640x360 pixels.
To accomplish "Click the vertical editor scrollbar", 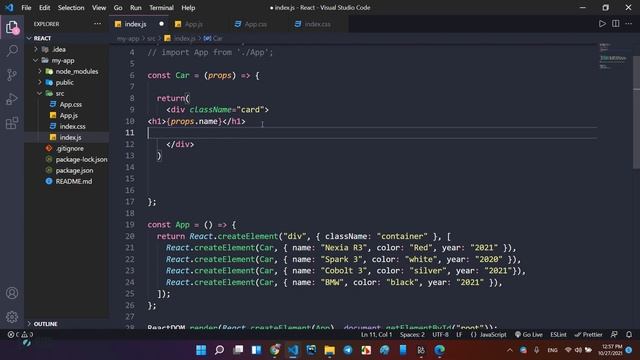I will [636, 112].
